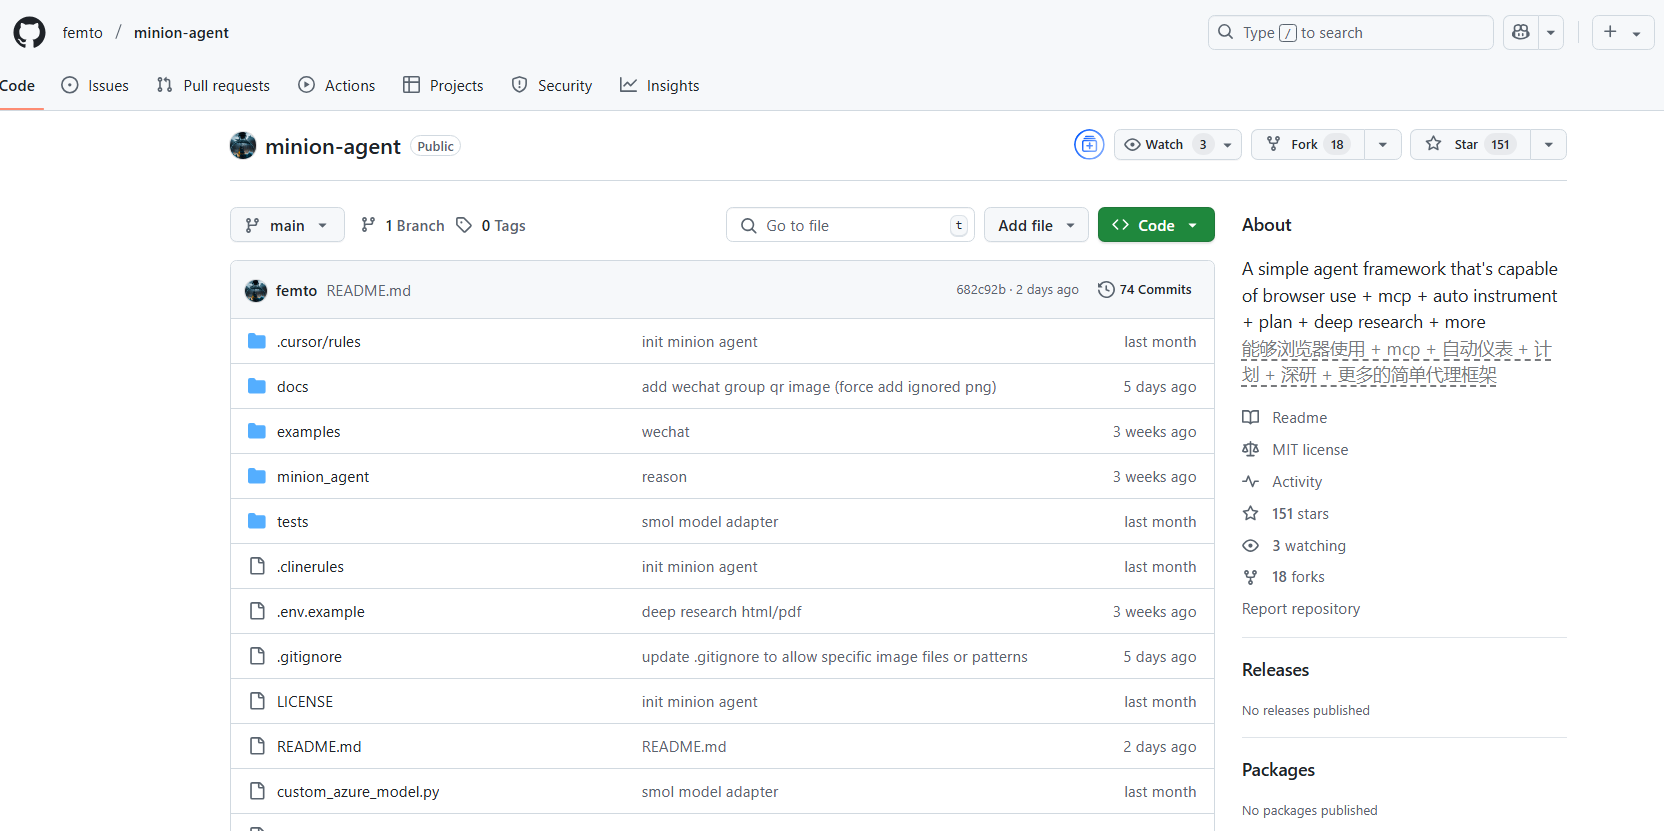Open the Add file dropdown
The image size is (1664, 831).
click(1036, 225)
